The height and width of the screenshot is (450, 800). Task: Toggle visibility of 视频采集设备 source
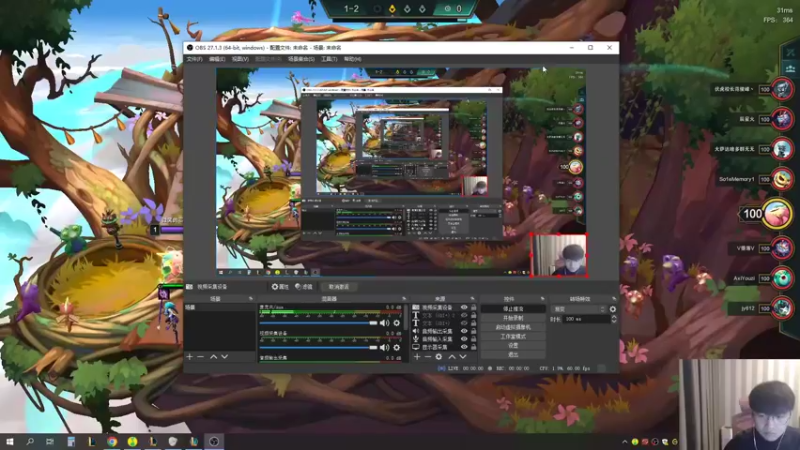(x=464, y=308)
